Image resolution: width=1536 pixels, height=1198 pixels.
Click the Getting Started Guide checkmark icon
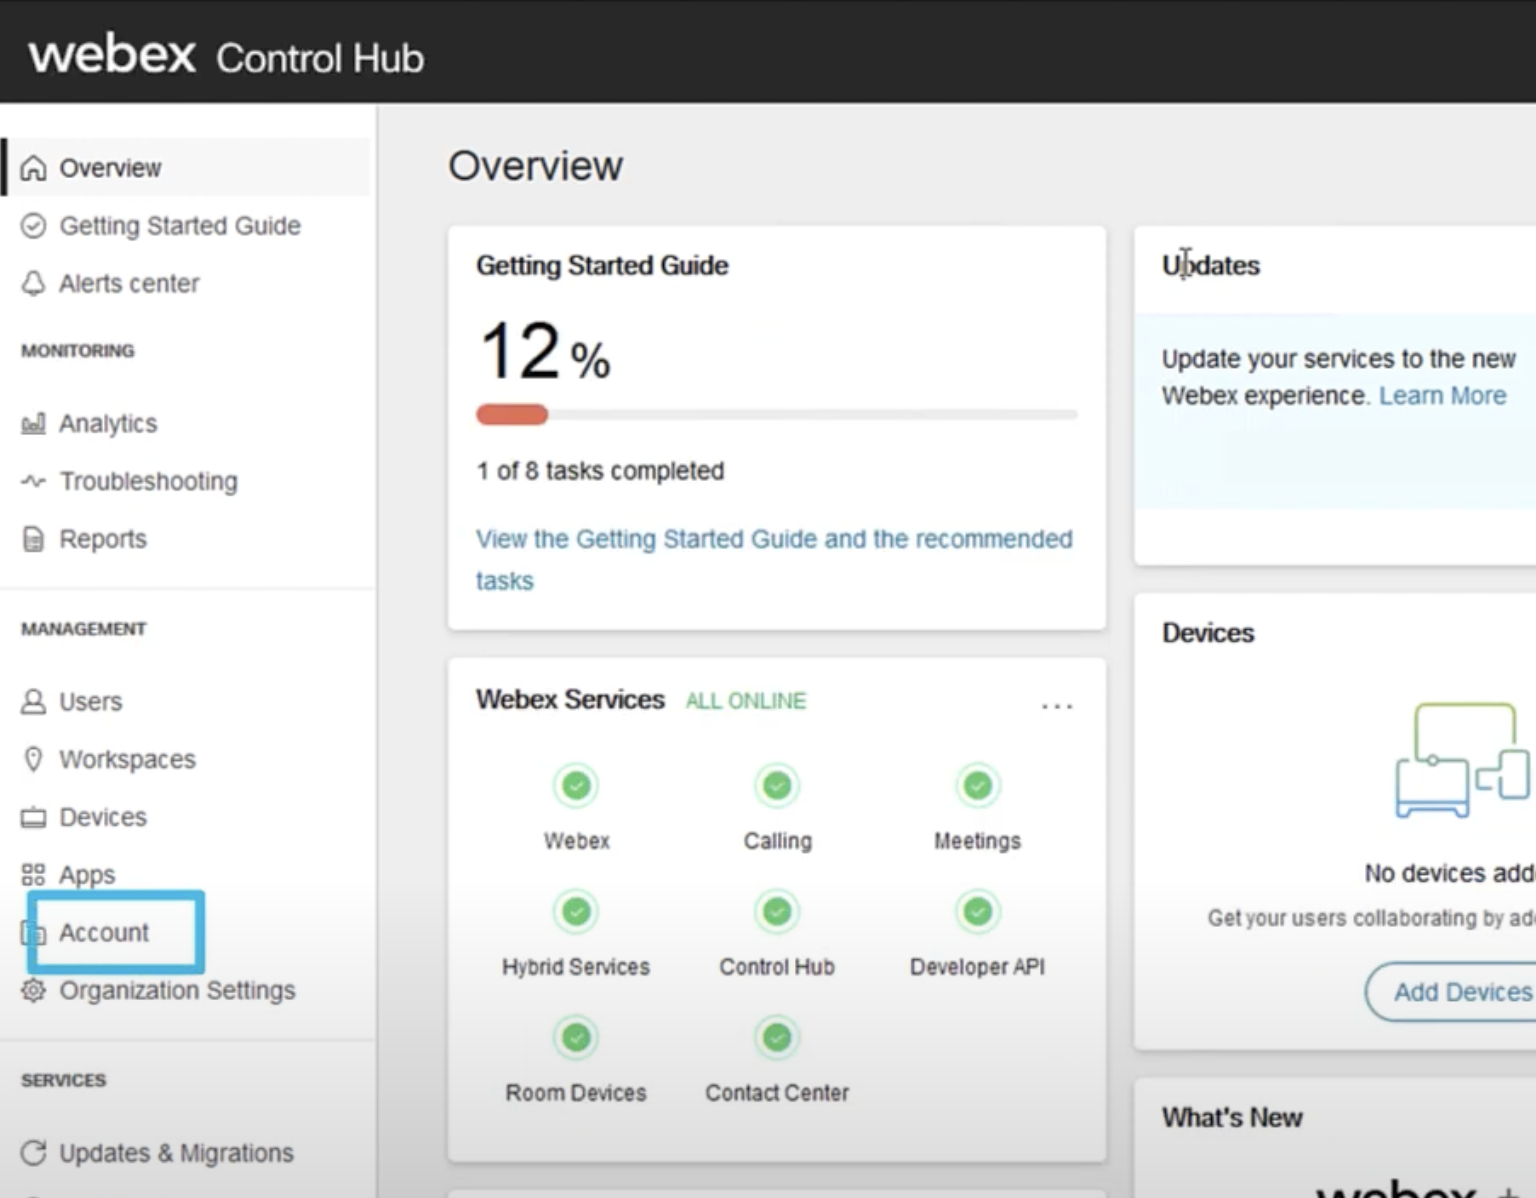coord(33,226)
